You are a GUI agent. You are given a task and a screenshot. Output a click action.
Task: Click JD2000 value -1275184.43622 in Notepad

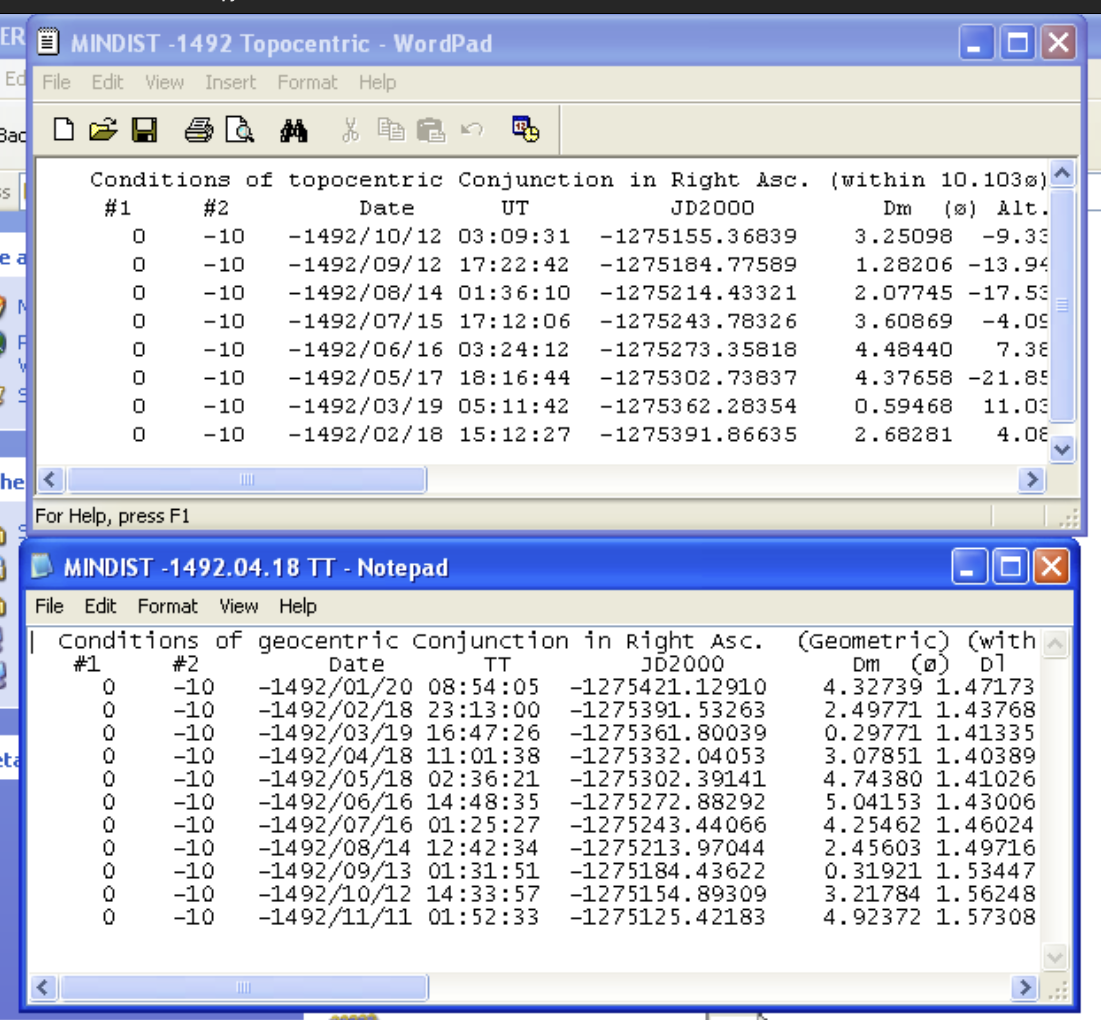pyautogui.click(x=667, y=871)
